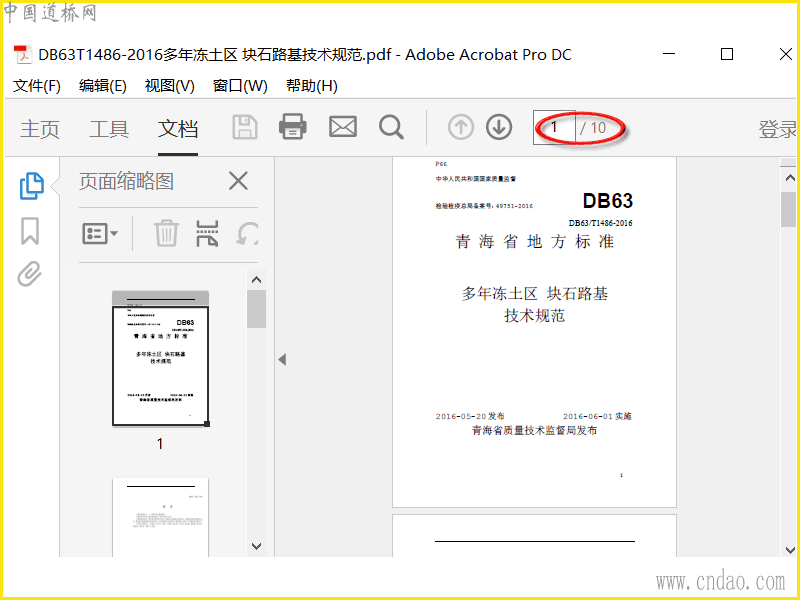Select the second page thumbnail
The width and height of the screenshot is (800, 600).
pyautogui.click(x=160, y=517)
